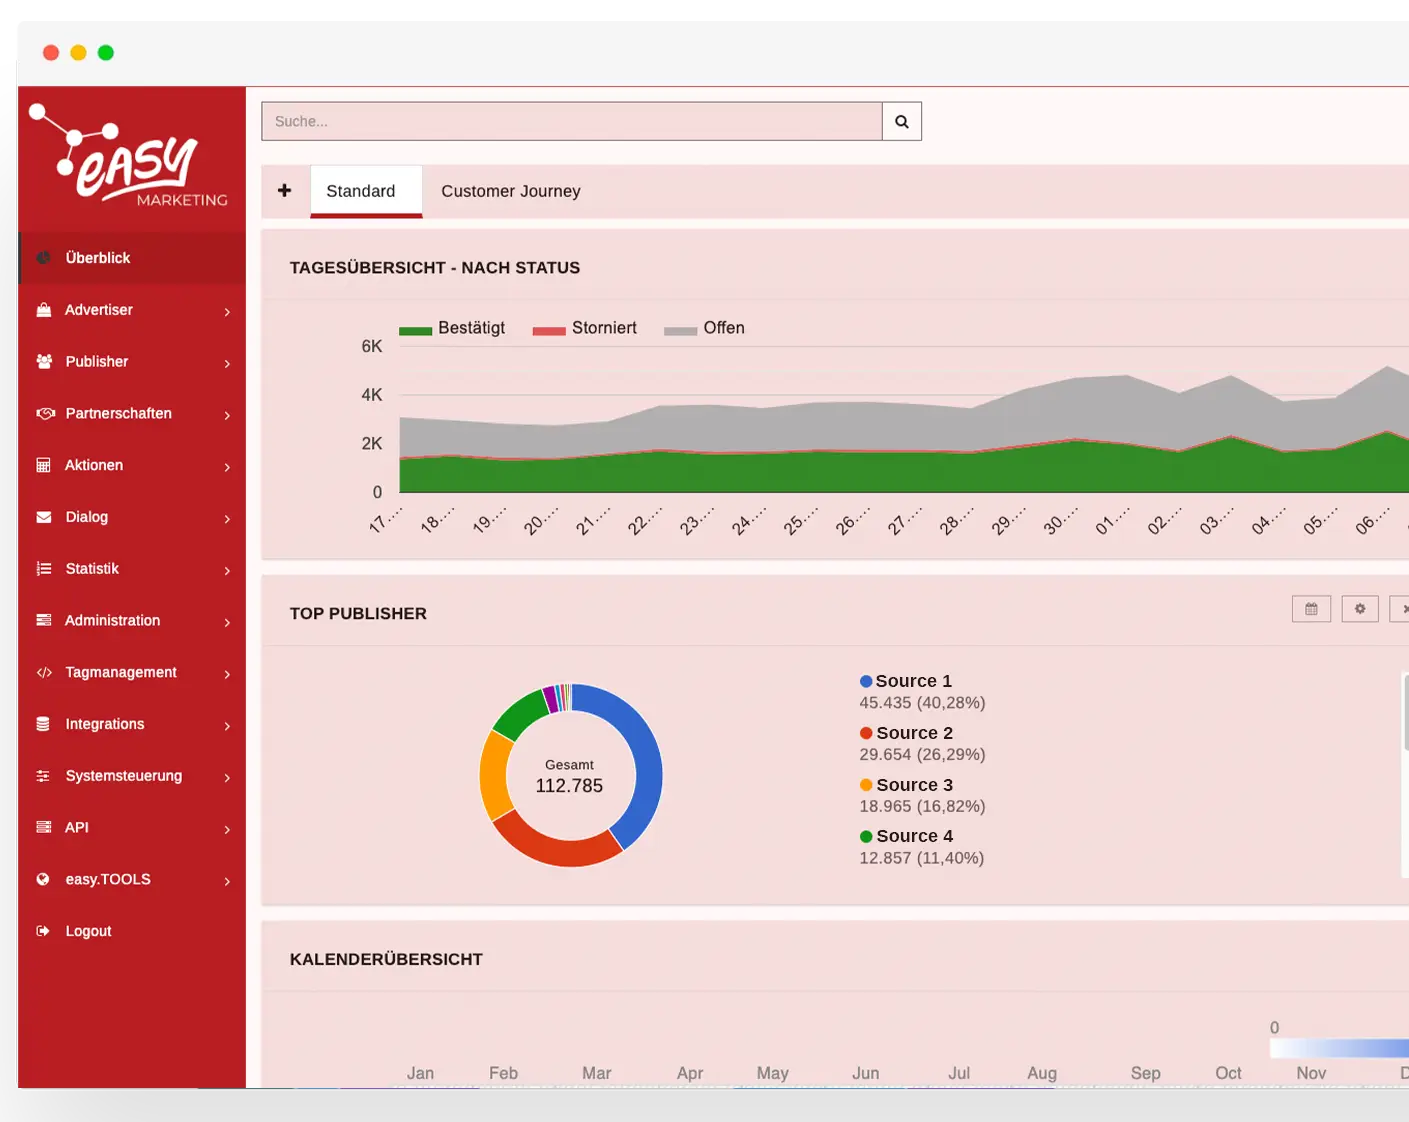Select the Standard tab
The image size is (1409, 1122).
[361, 191]
